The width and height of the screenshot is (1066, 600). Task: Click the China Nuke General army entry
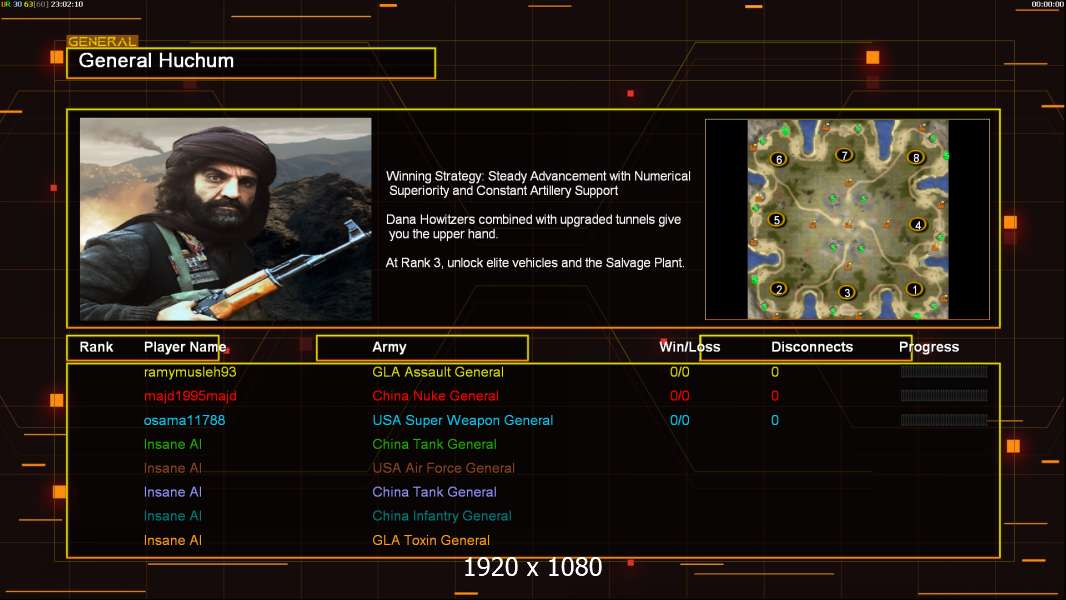[x=435, y=396]
